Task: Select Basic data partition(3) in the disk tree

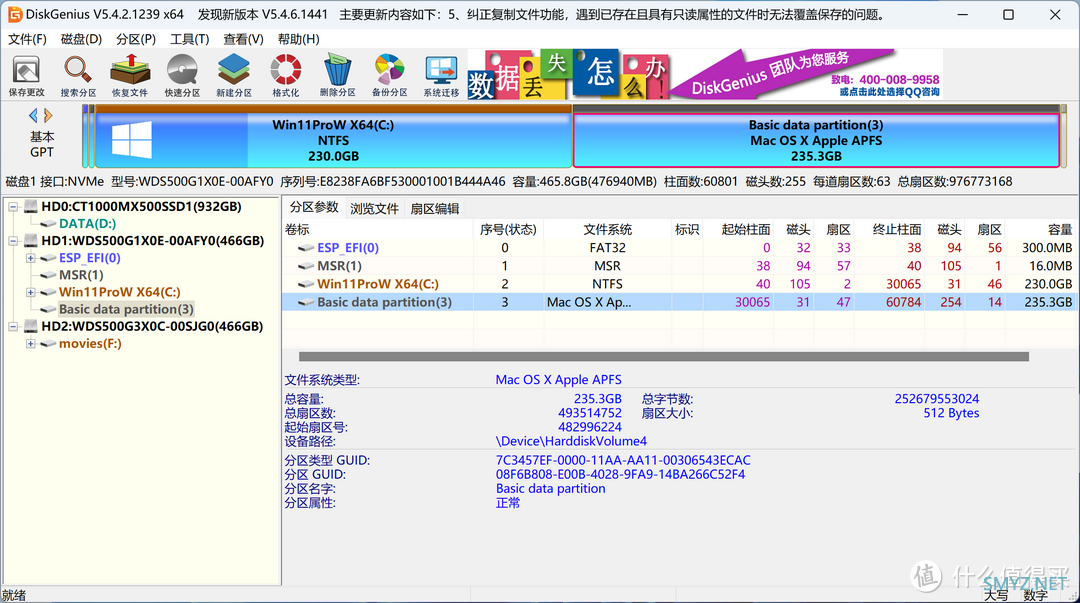Action: pyautogui.click(x=126, y=309)
